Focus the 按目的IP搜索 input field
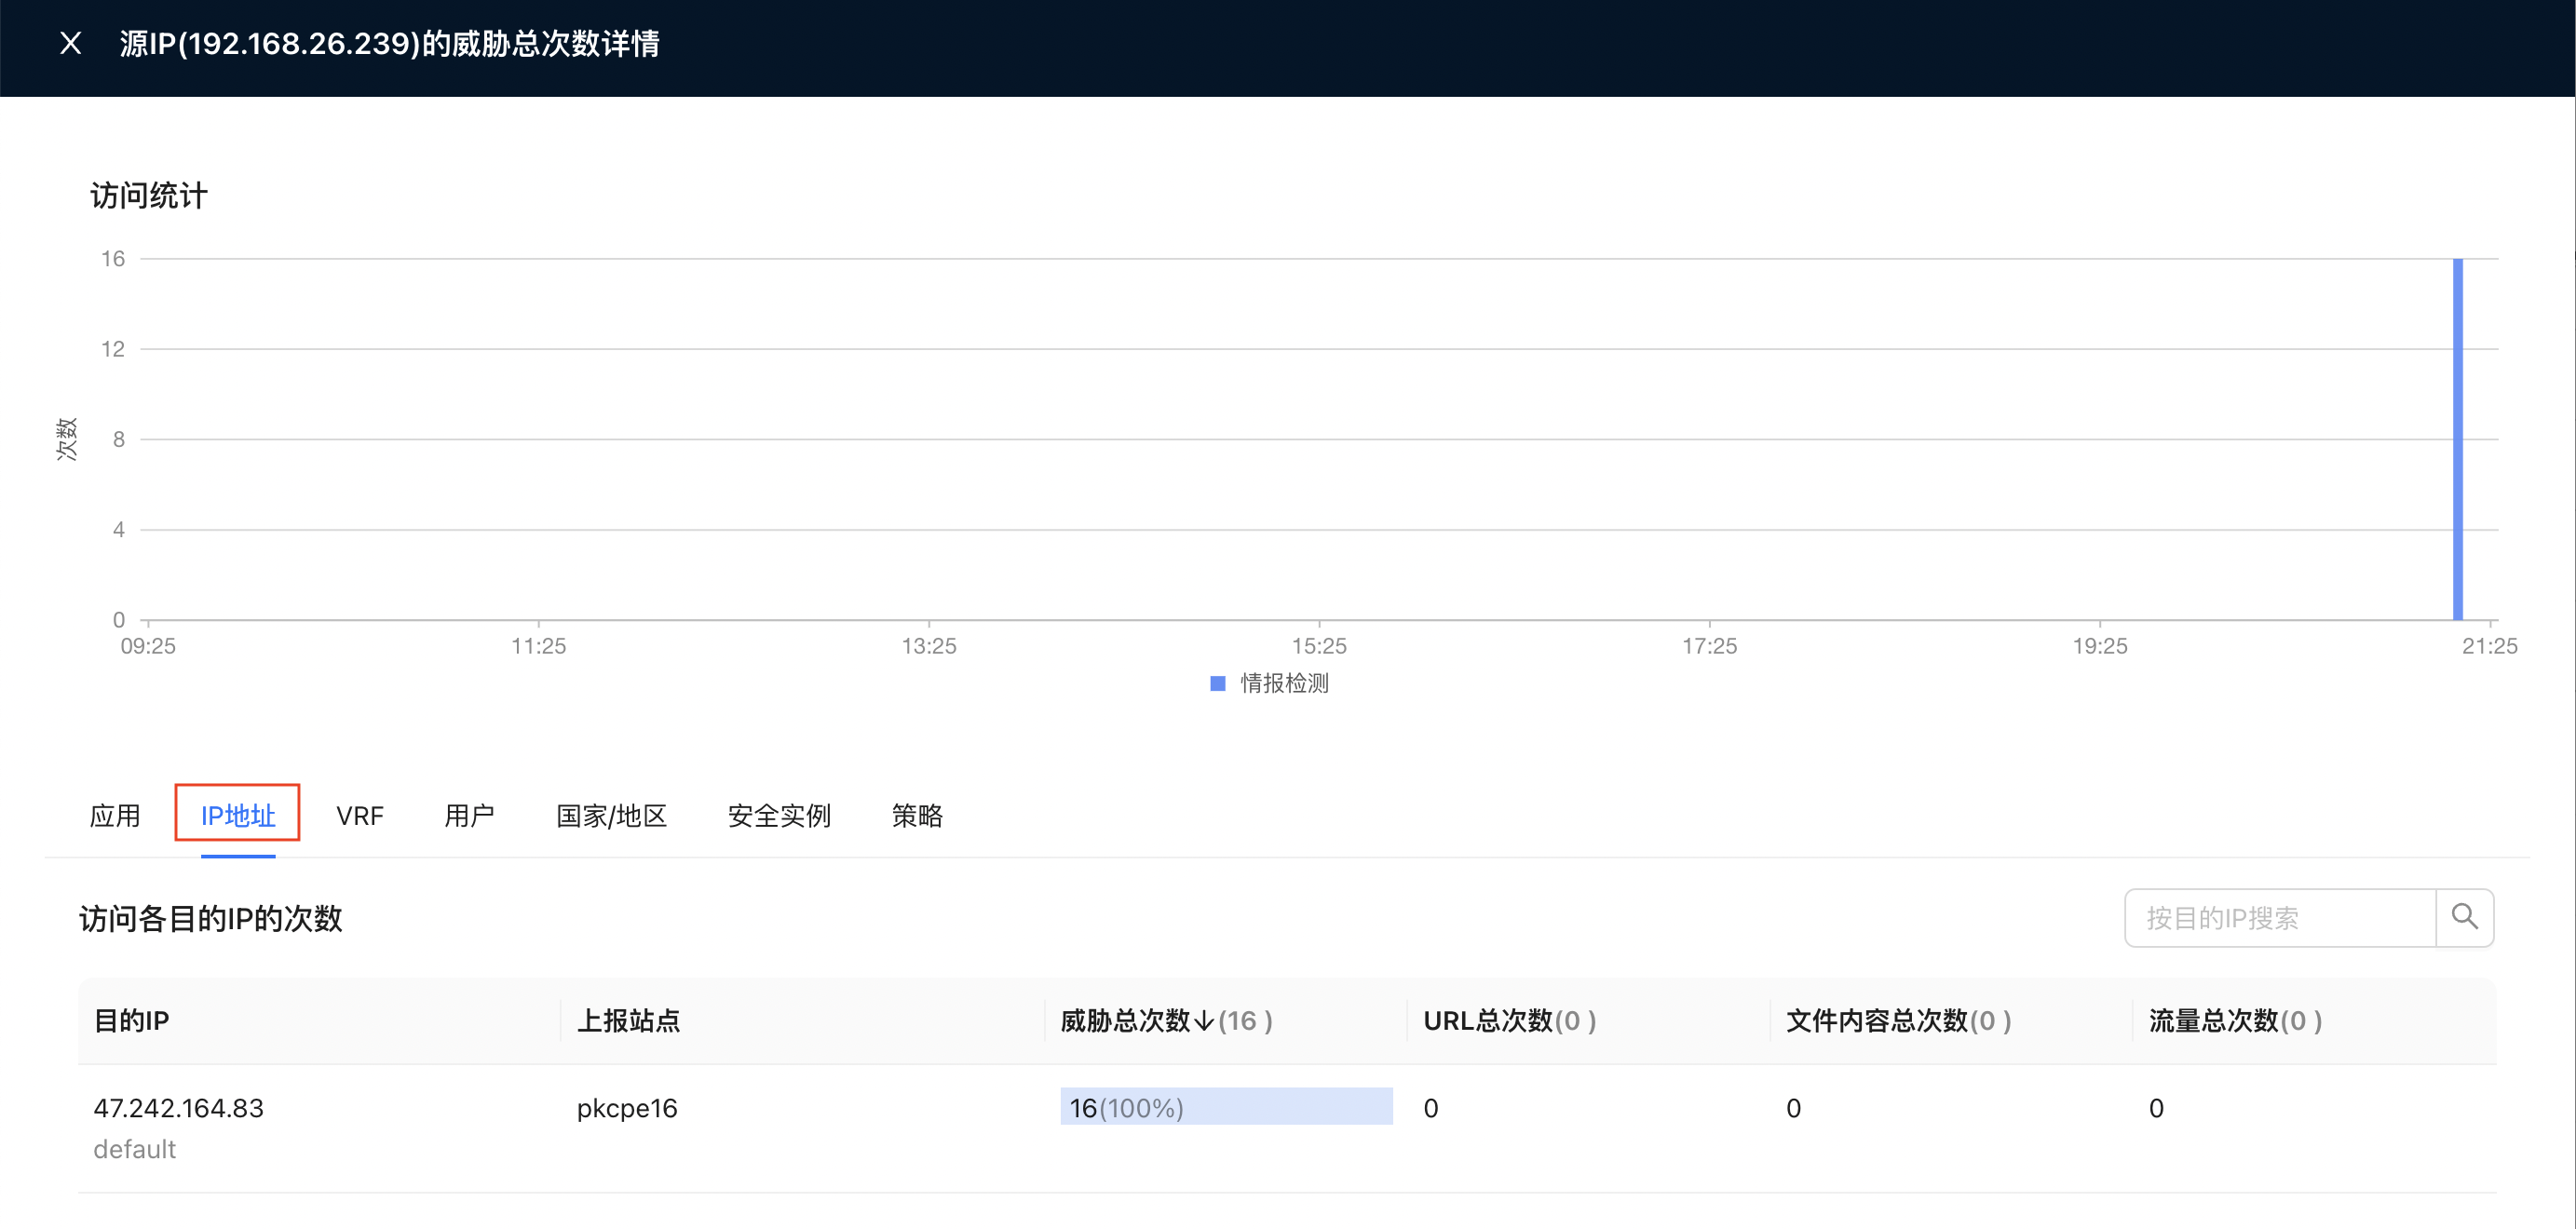The image size is (2576, 1229). coord(2280,917)
